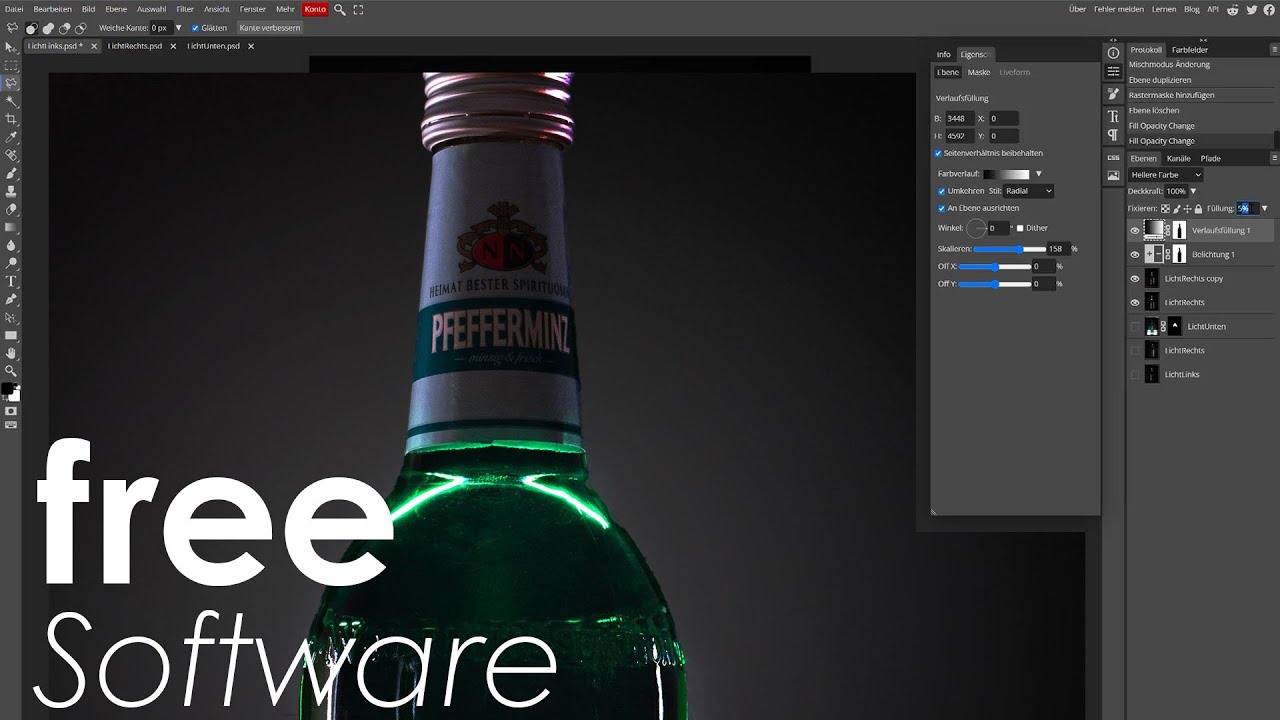Select the Gradient tool
1280x720 pixels.
click(x=11, y=227)
